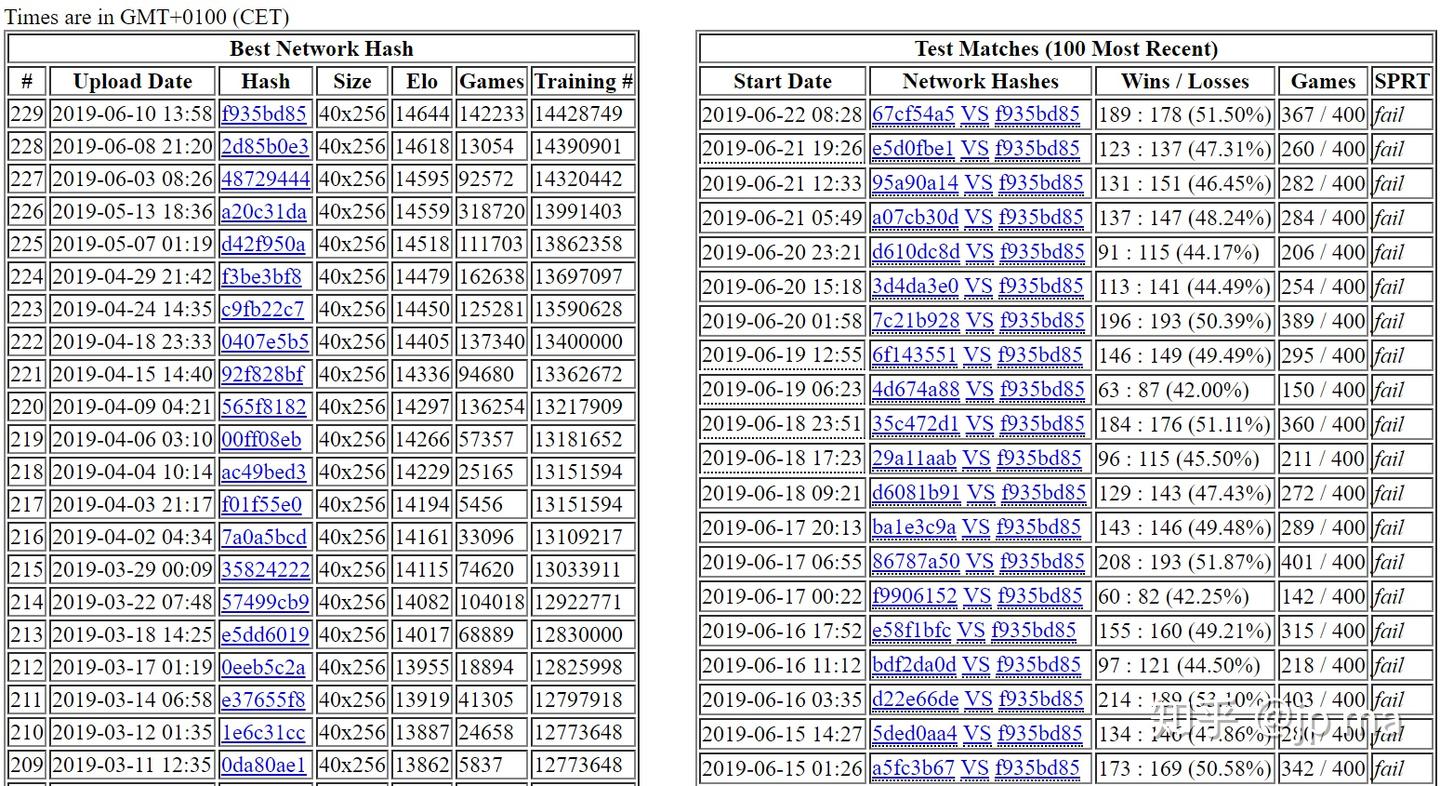Open network hash 48729444 from row 227
The height and width of the screenshot is (786, 1440).
[265, 178]
